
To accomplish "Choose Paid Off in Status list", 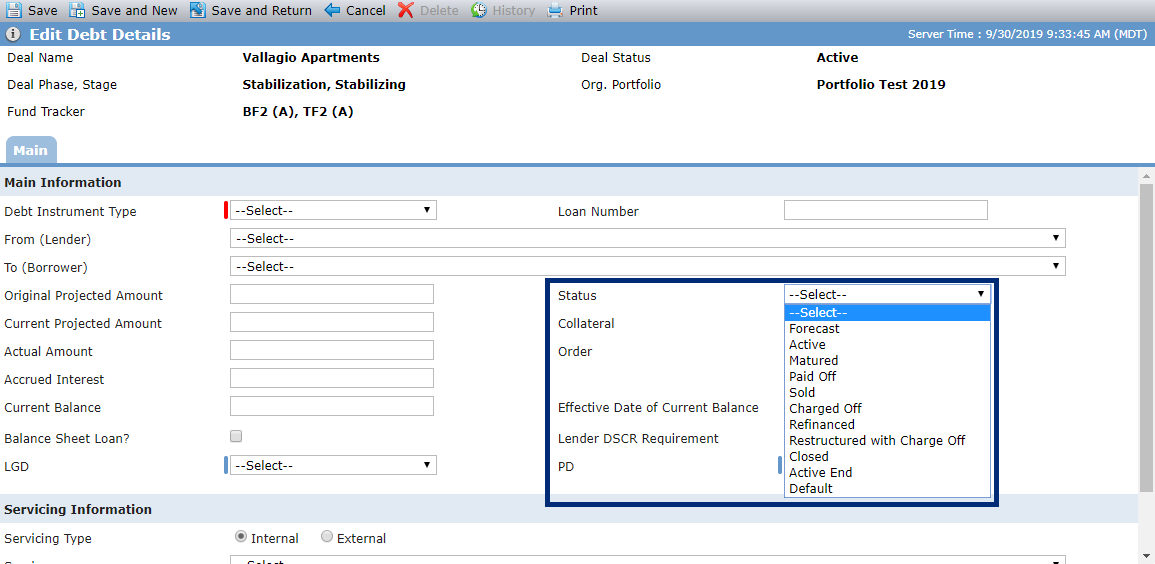I will click(x=888, y=377).
